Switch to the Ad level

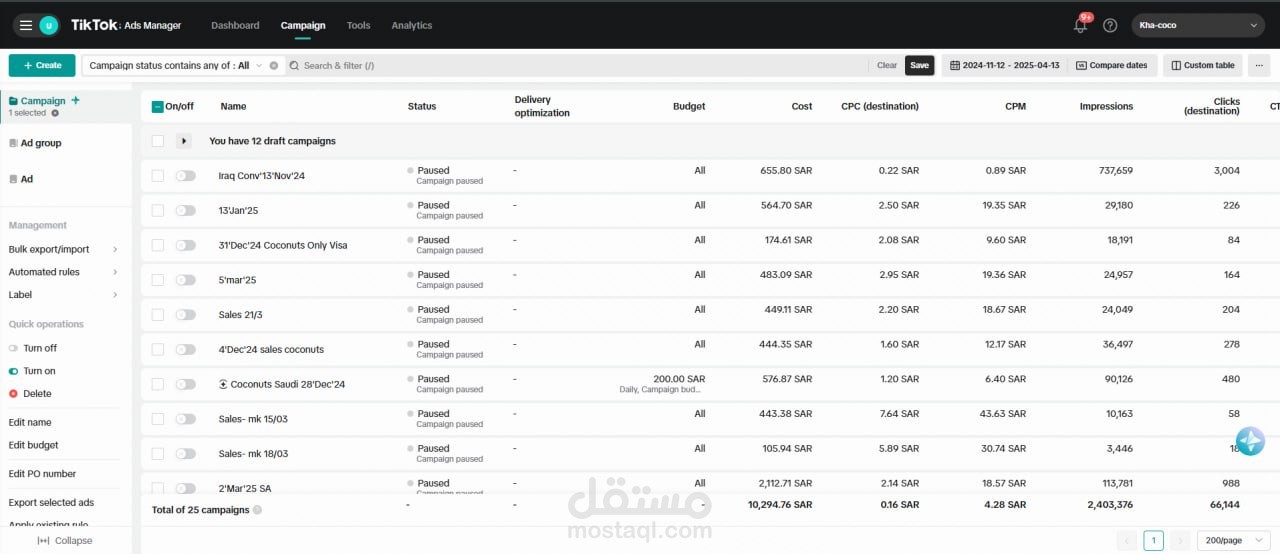(27, 179)
